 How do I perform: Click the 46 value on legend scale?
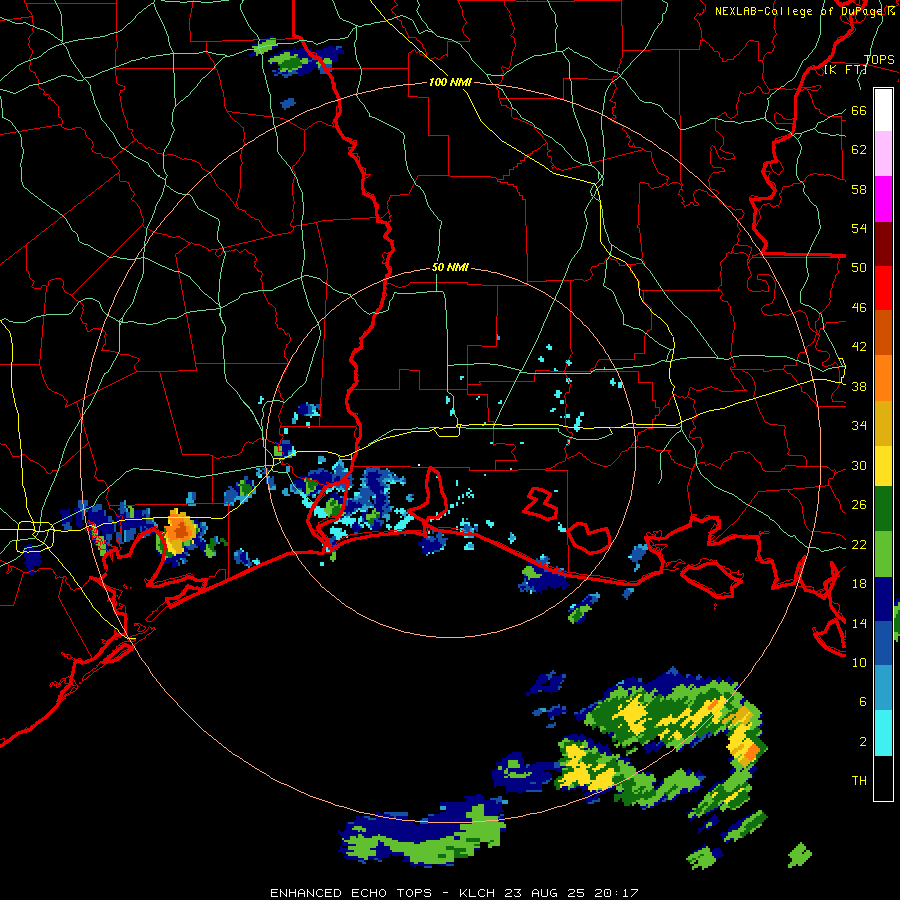click(x=859, y=308)
